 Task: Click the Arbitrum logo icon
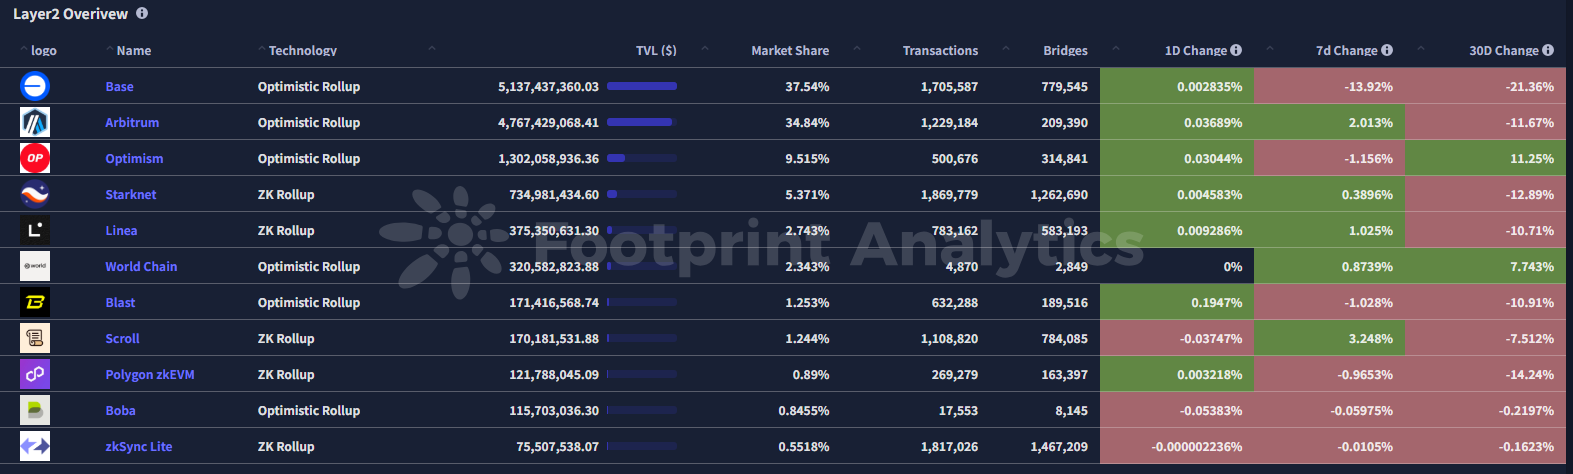[x=35, y=122]
